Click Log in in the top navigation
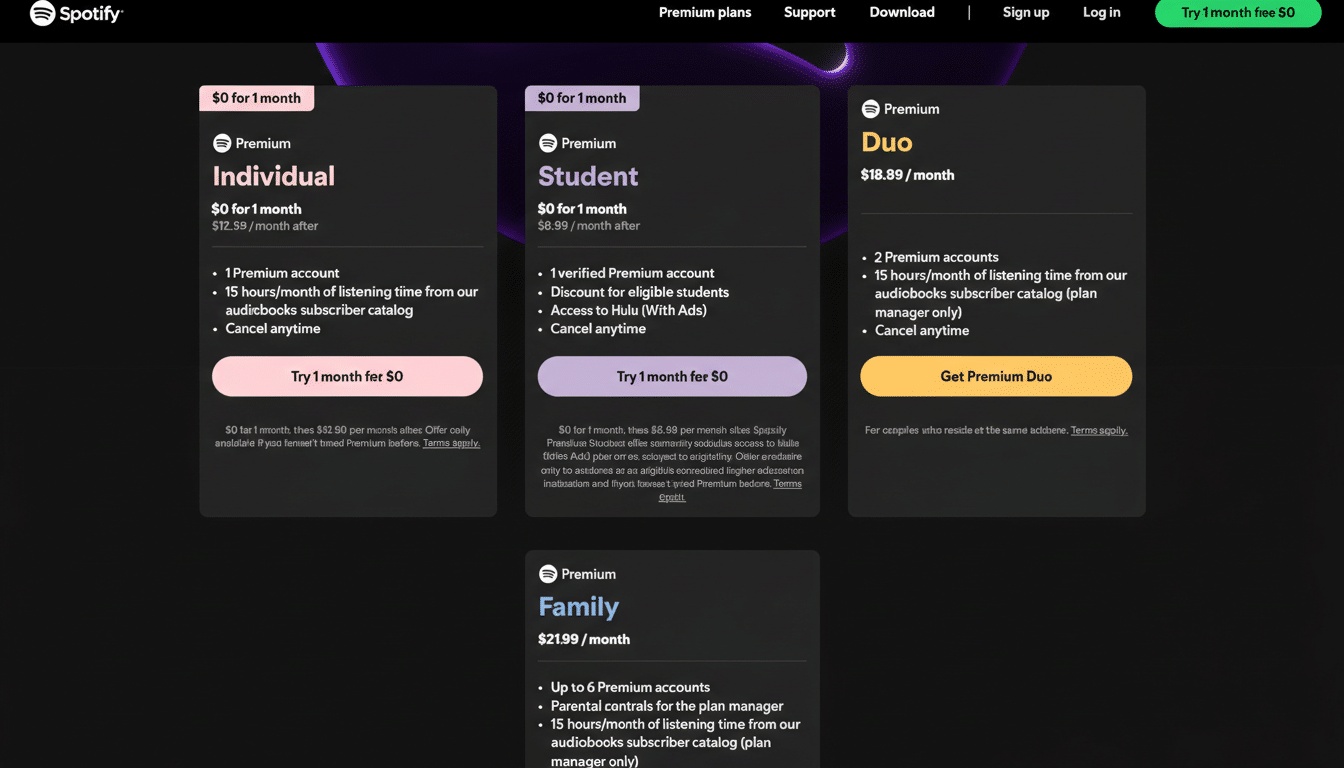The image size is (1344, 768). click(1101, 13)
